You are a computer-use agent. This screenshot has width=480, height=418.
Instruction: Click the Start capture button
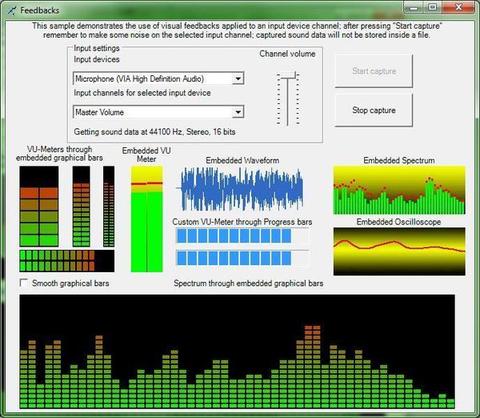click(x=374, y=71)
